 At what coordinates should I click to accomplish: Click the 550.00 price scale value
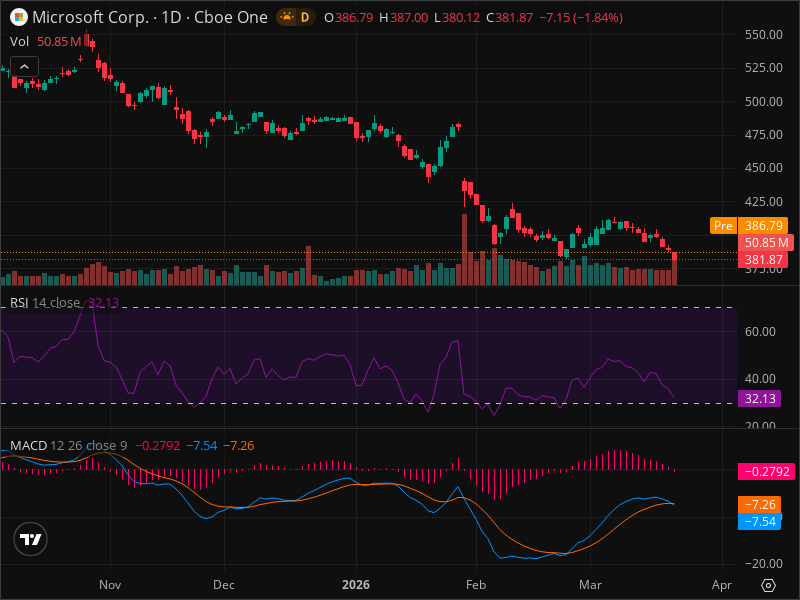pos(763,35)
